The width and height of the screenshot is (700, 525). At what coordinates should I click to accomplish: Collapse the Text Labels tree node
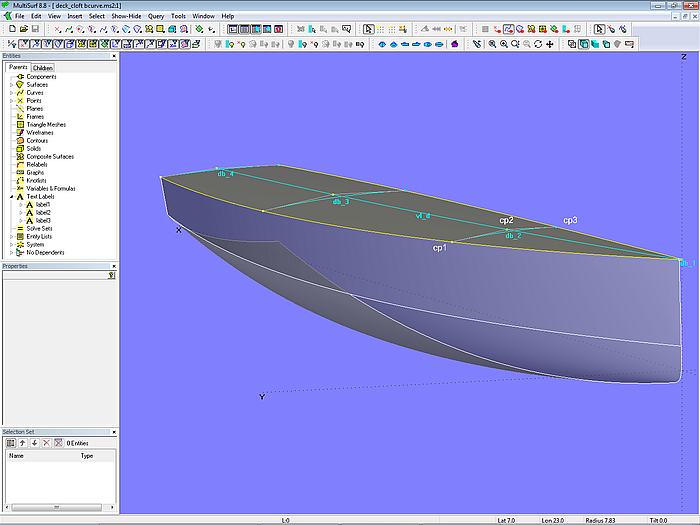click(x=11, y=197)
